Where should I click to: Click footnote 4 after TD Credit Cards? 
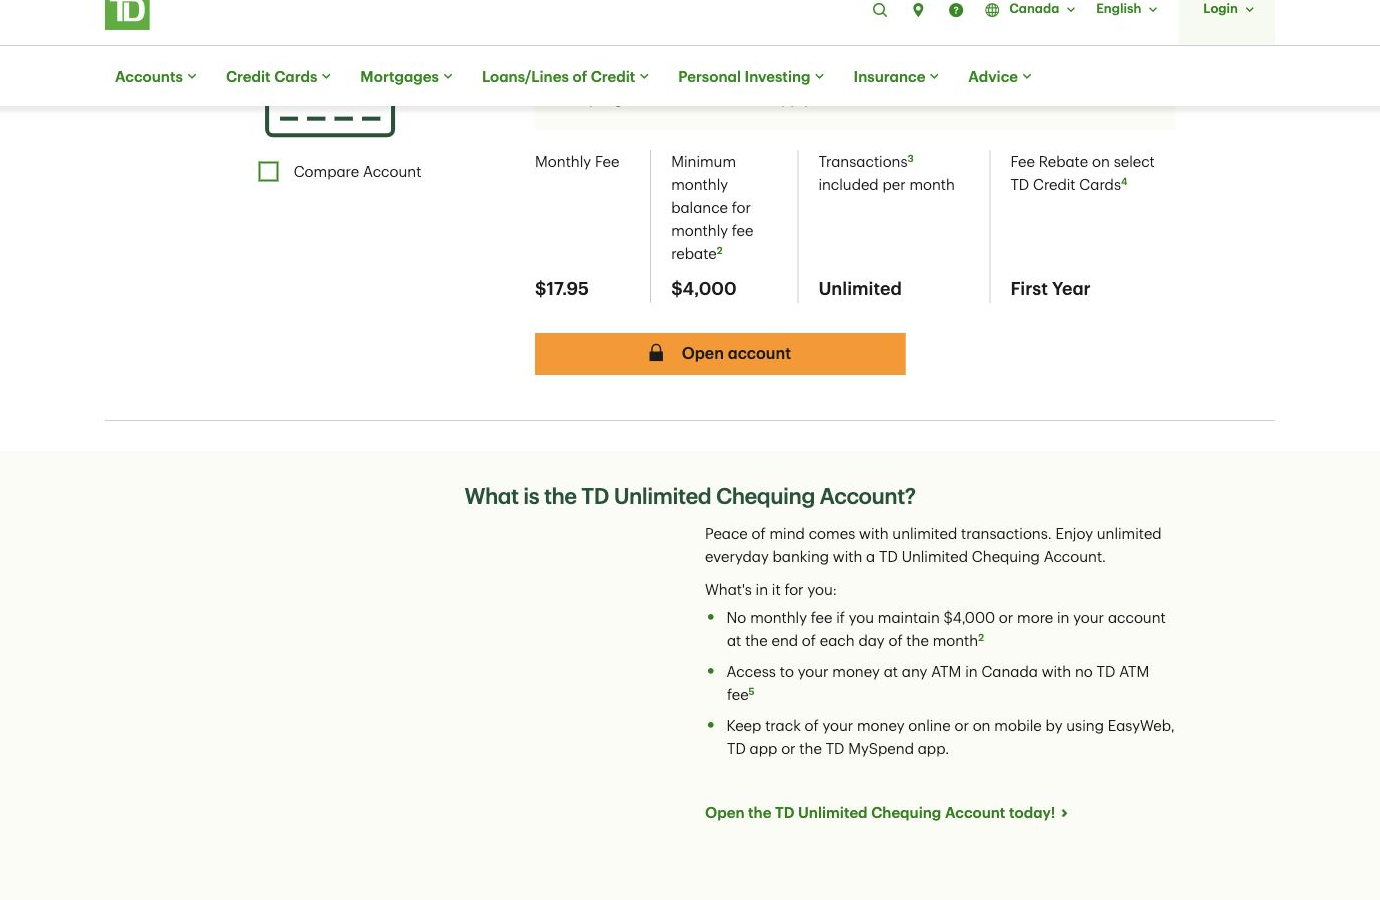point(1124,181)
